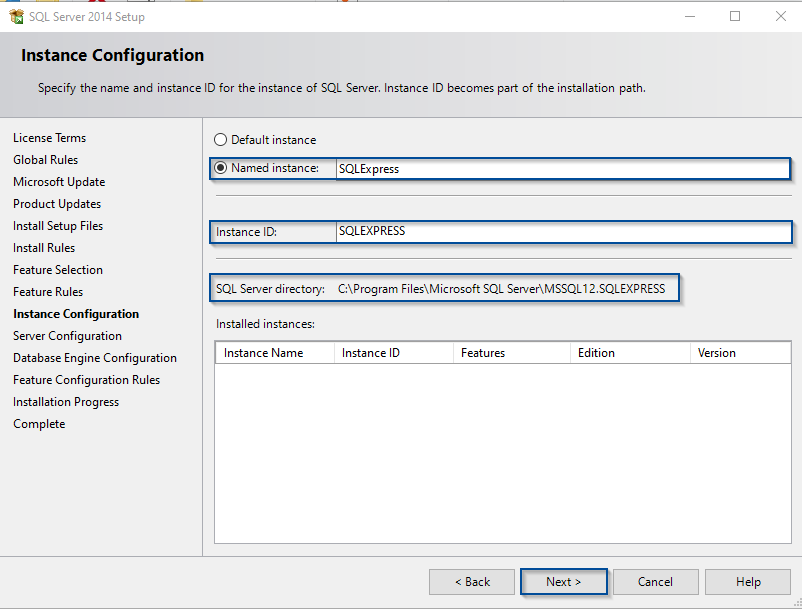Open Server Configuration step in sidebar
This screenshot has width=802, height=609.
pos(67,336)
